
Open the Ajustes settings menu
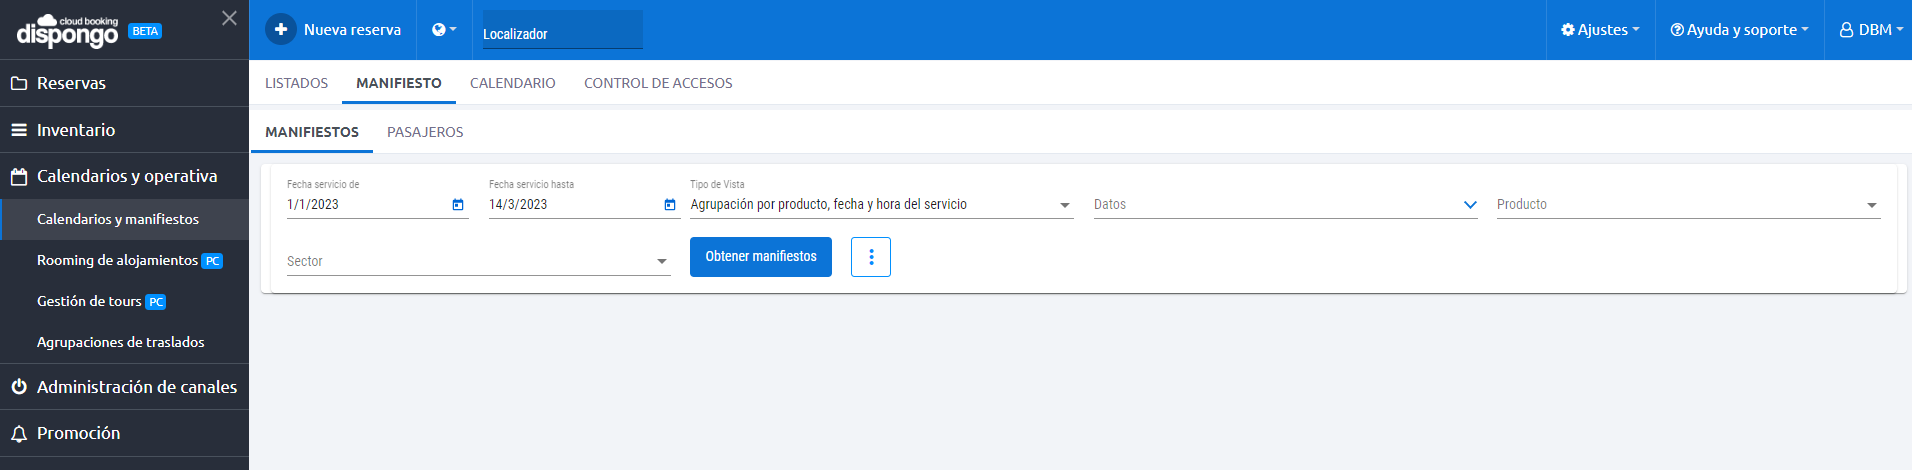tap(1600, 30)
